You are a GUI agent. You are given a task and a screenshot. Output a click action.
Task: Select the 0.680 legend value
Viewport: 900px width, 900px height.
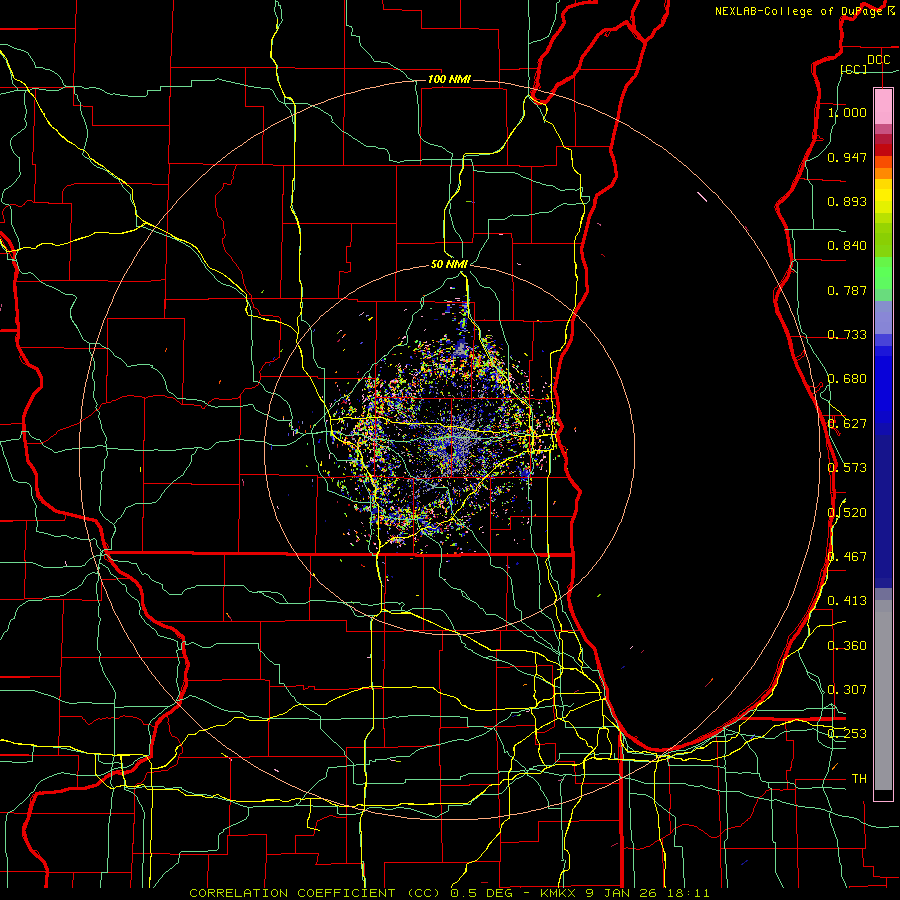pos(847,379)
